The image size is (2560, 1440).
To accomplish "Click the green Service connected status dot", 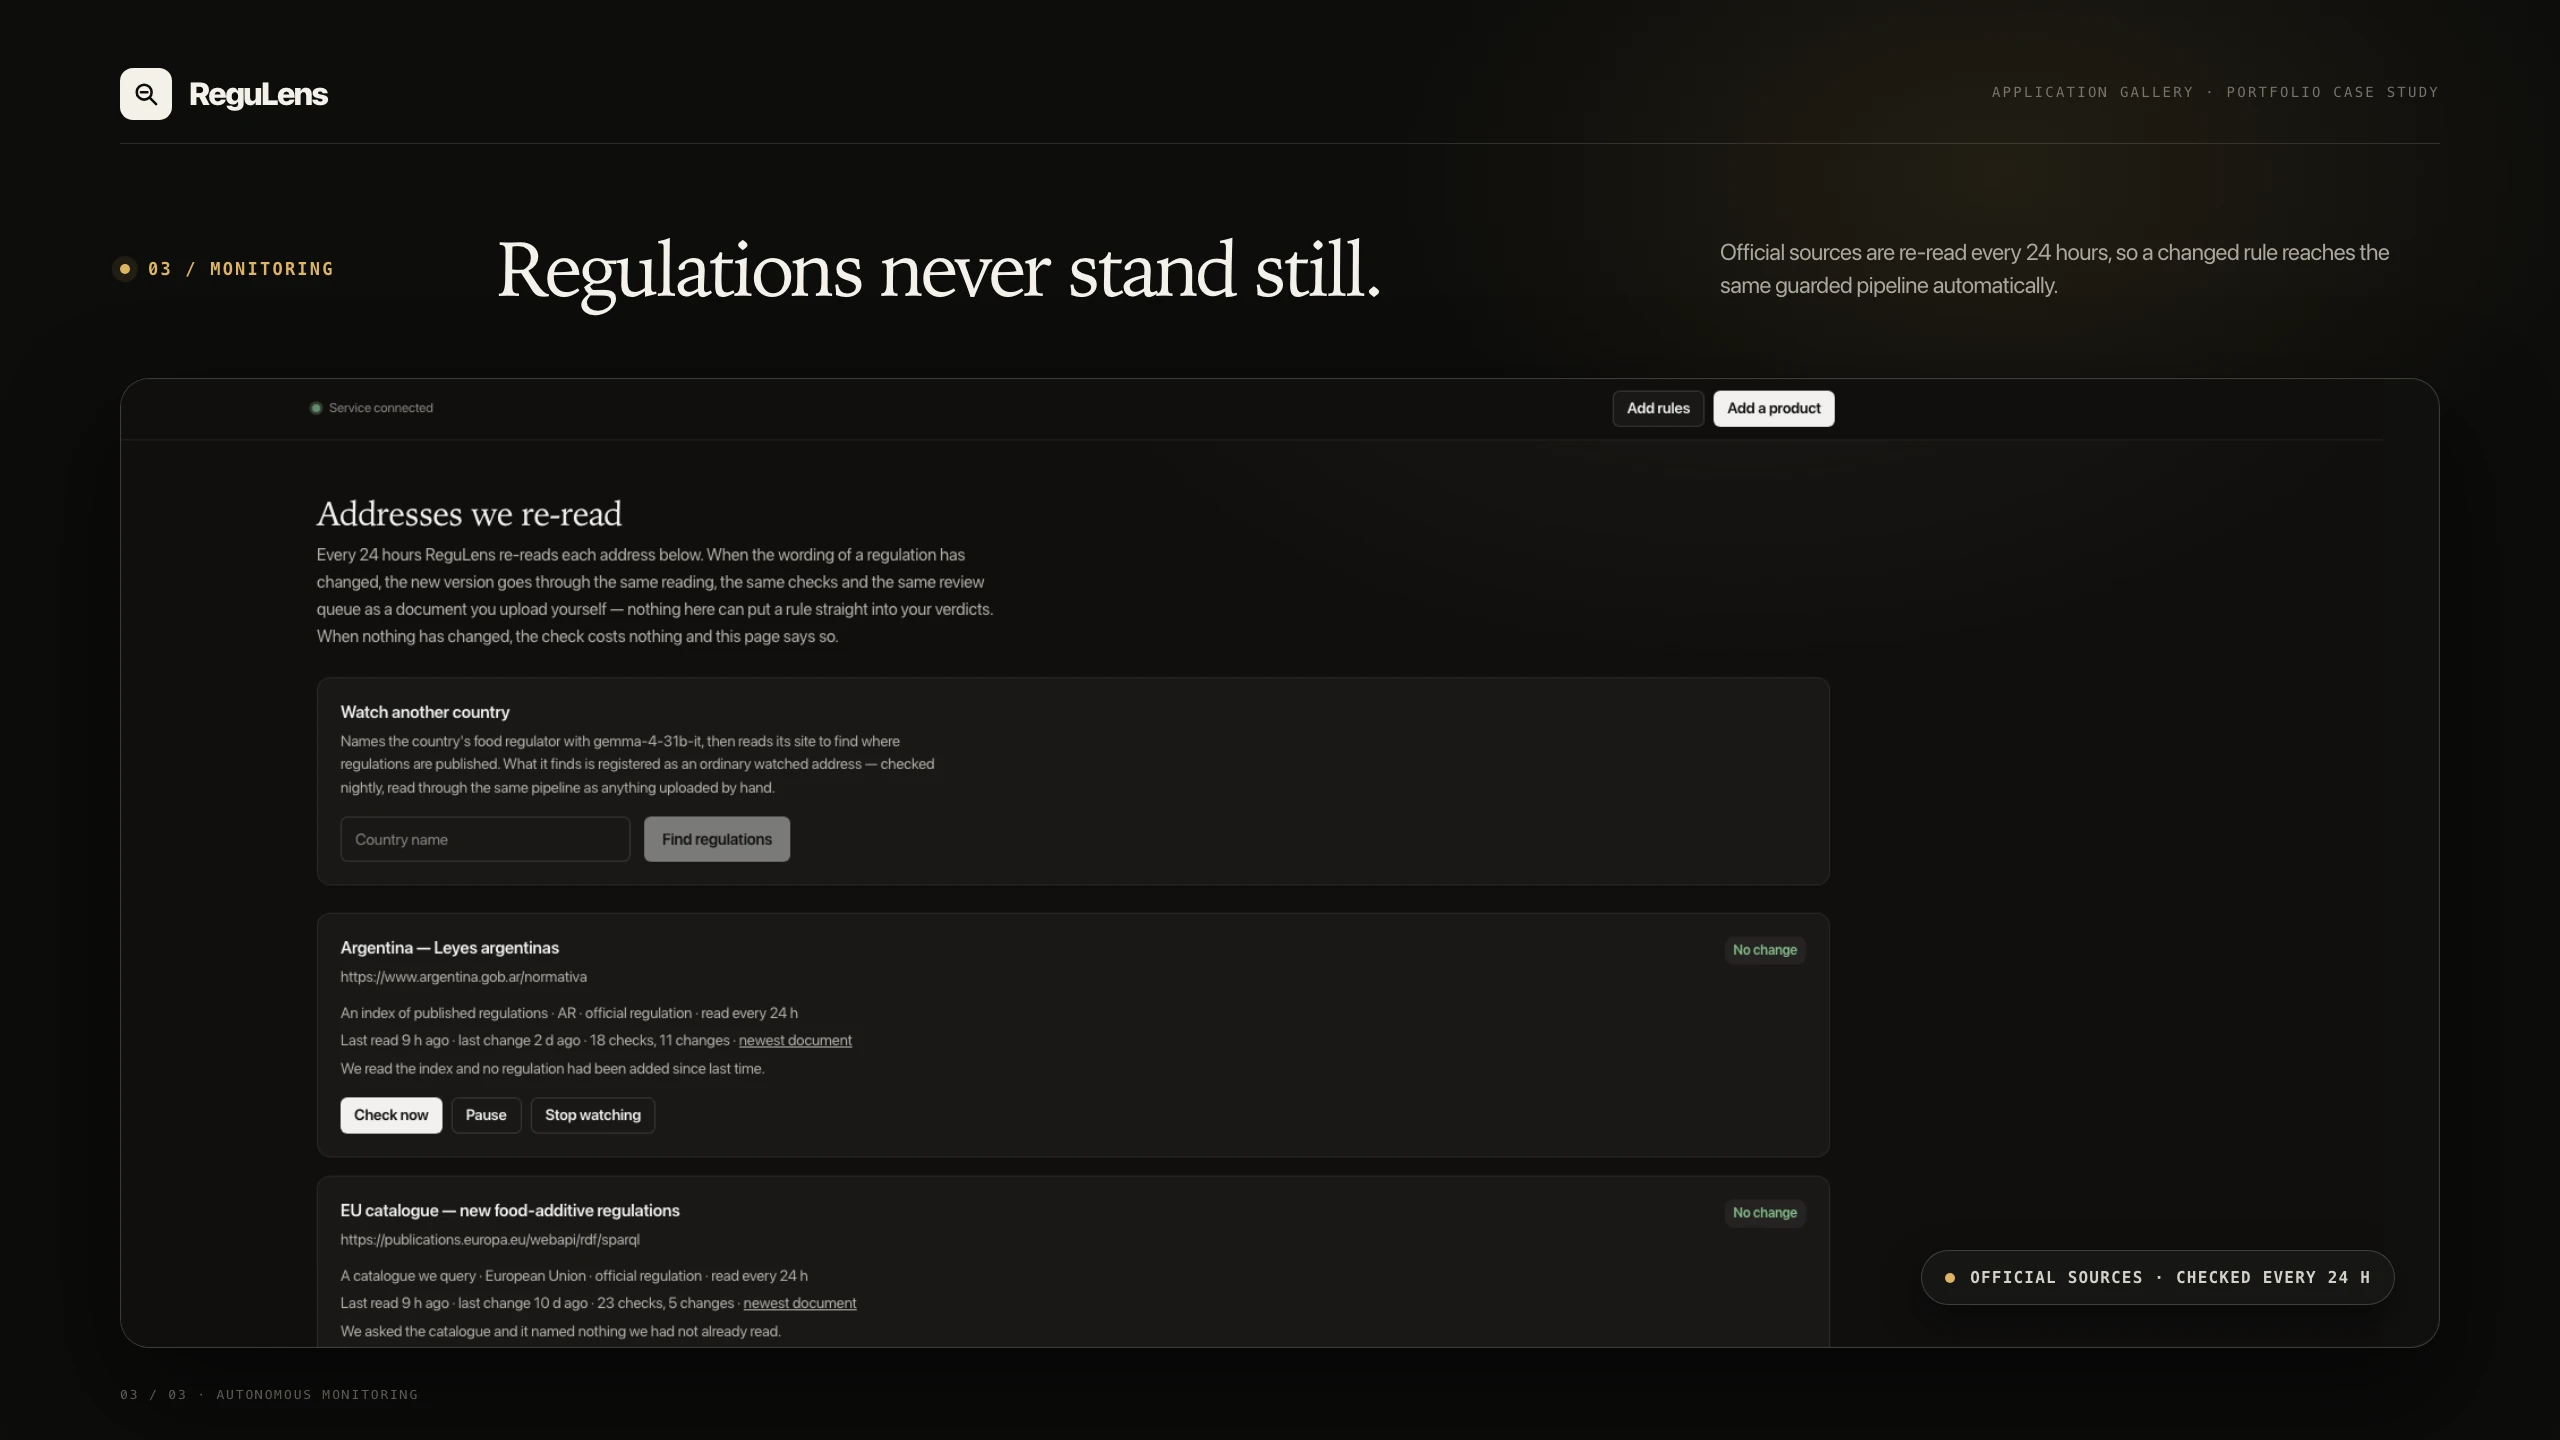I will (316, 408).
